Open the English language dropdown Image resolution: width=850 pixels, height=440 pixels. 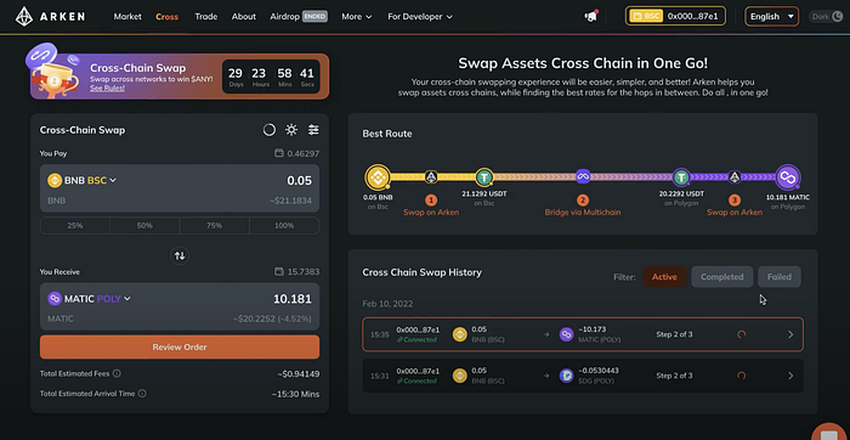tap(772, 16)
